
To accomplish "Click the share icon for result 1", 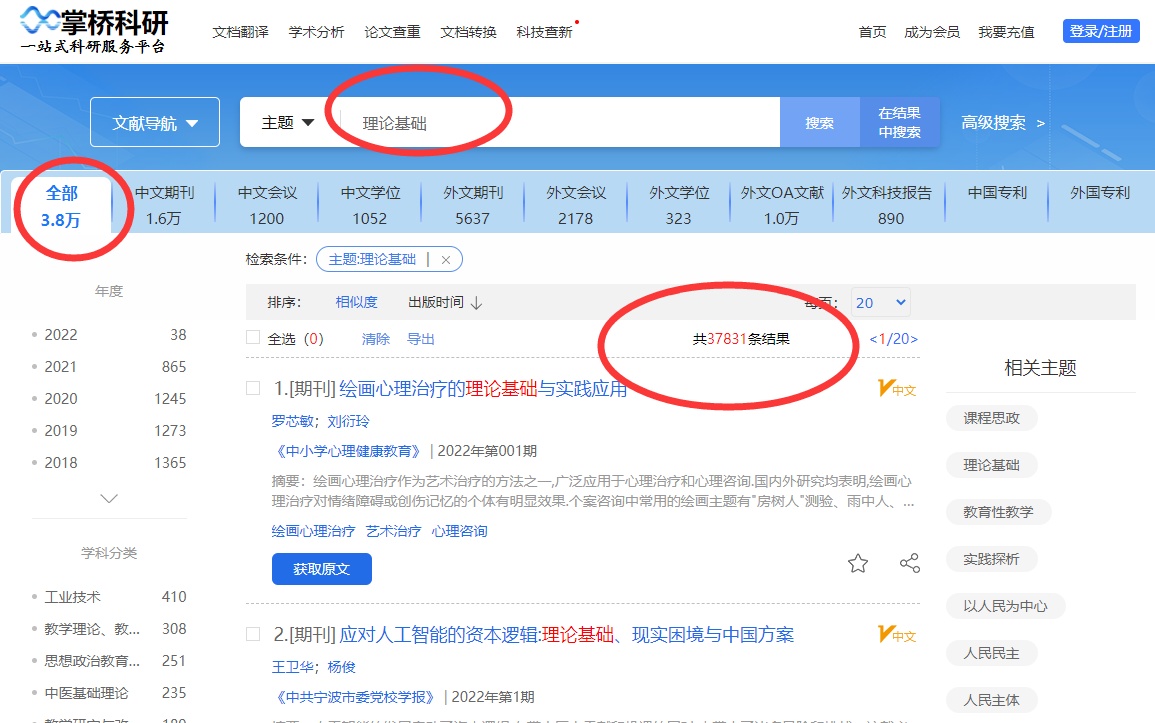I will [909, 563].
